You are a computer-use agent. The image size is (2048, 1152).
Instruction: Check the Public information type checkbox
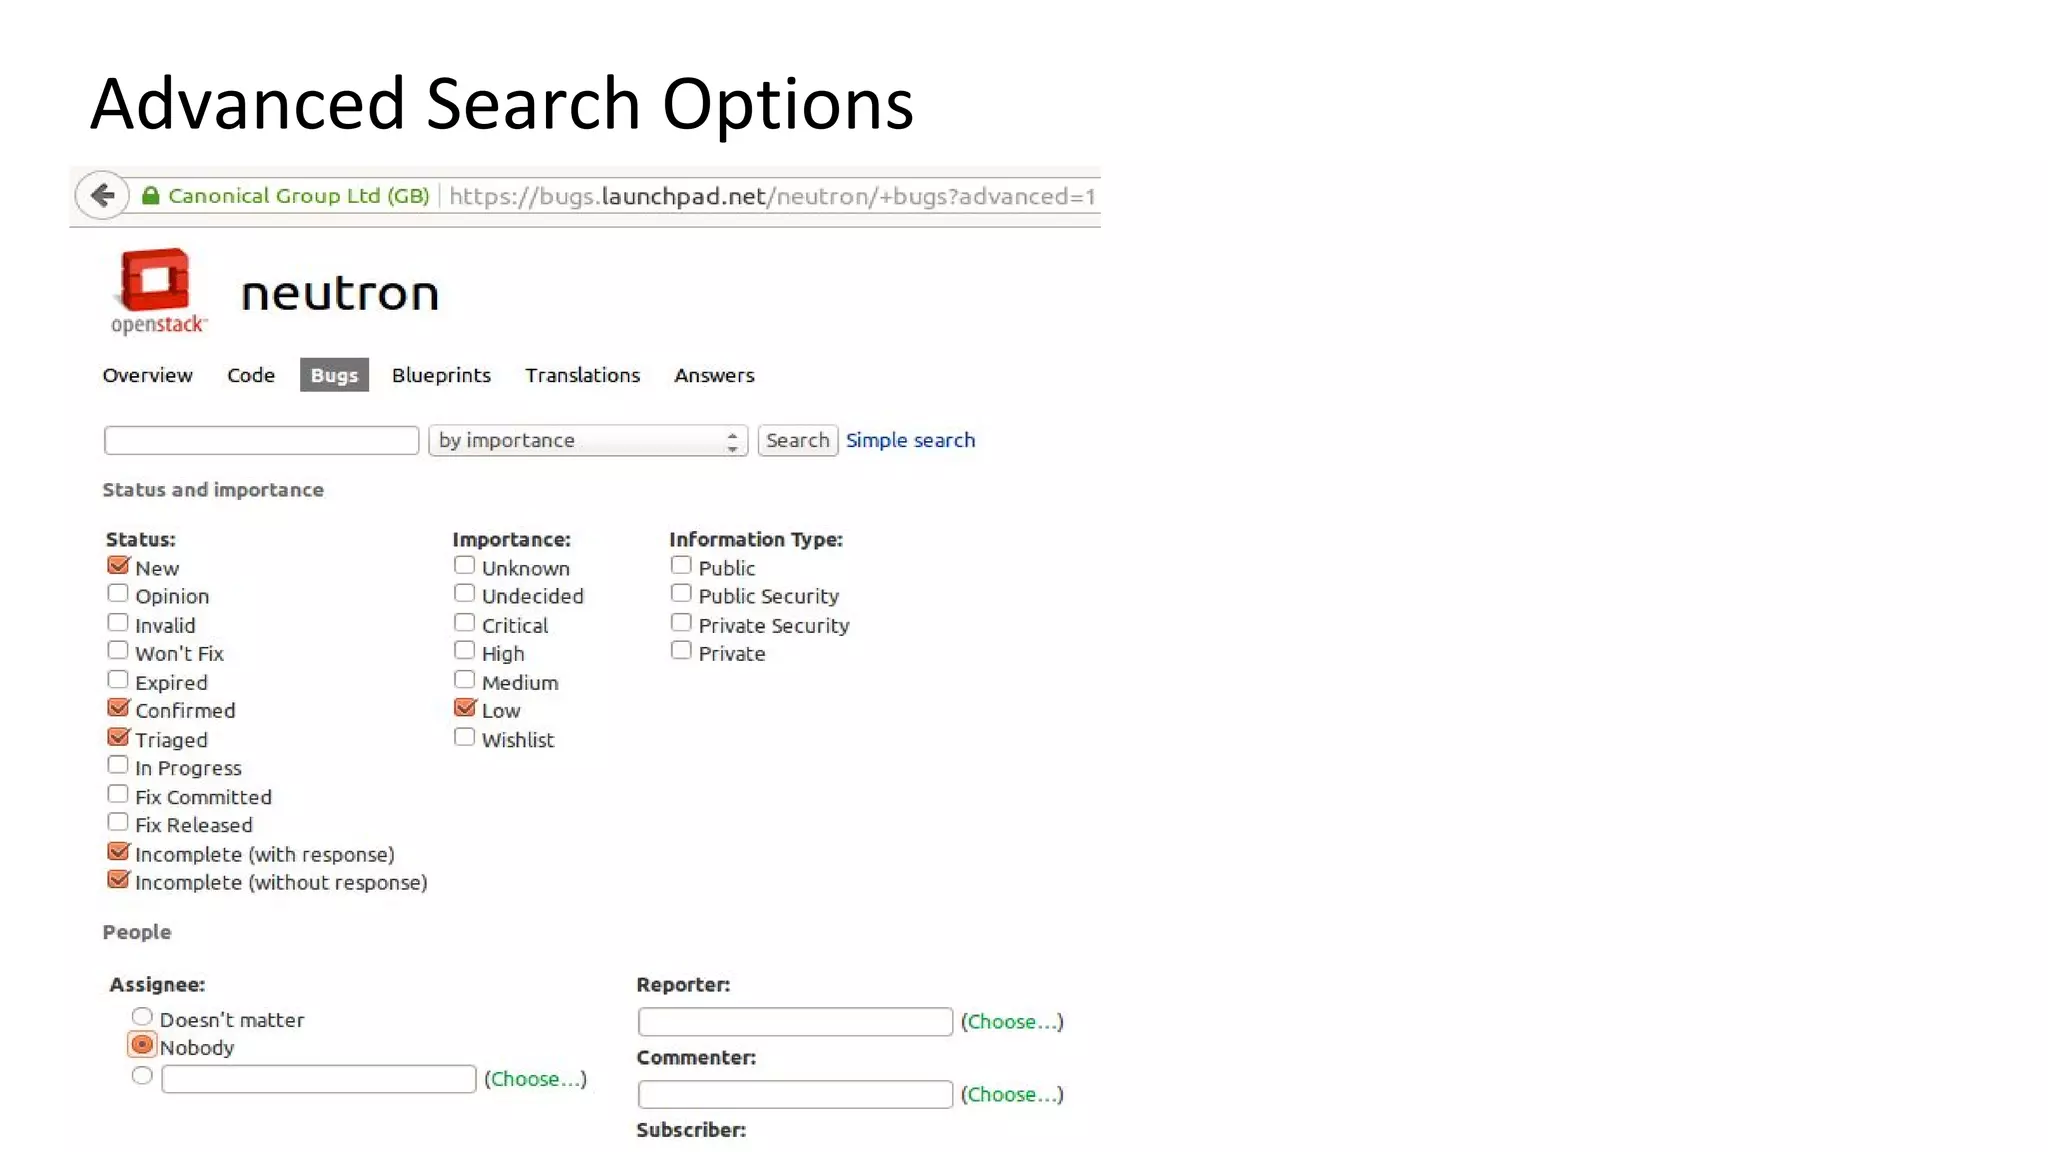[681, 565]
